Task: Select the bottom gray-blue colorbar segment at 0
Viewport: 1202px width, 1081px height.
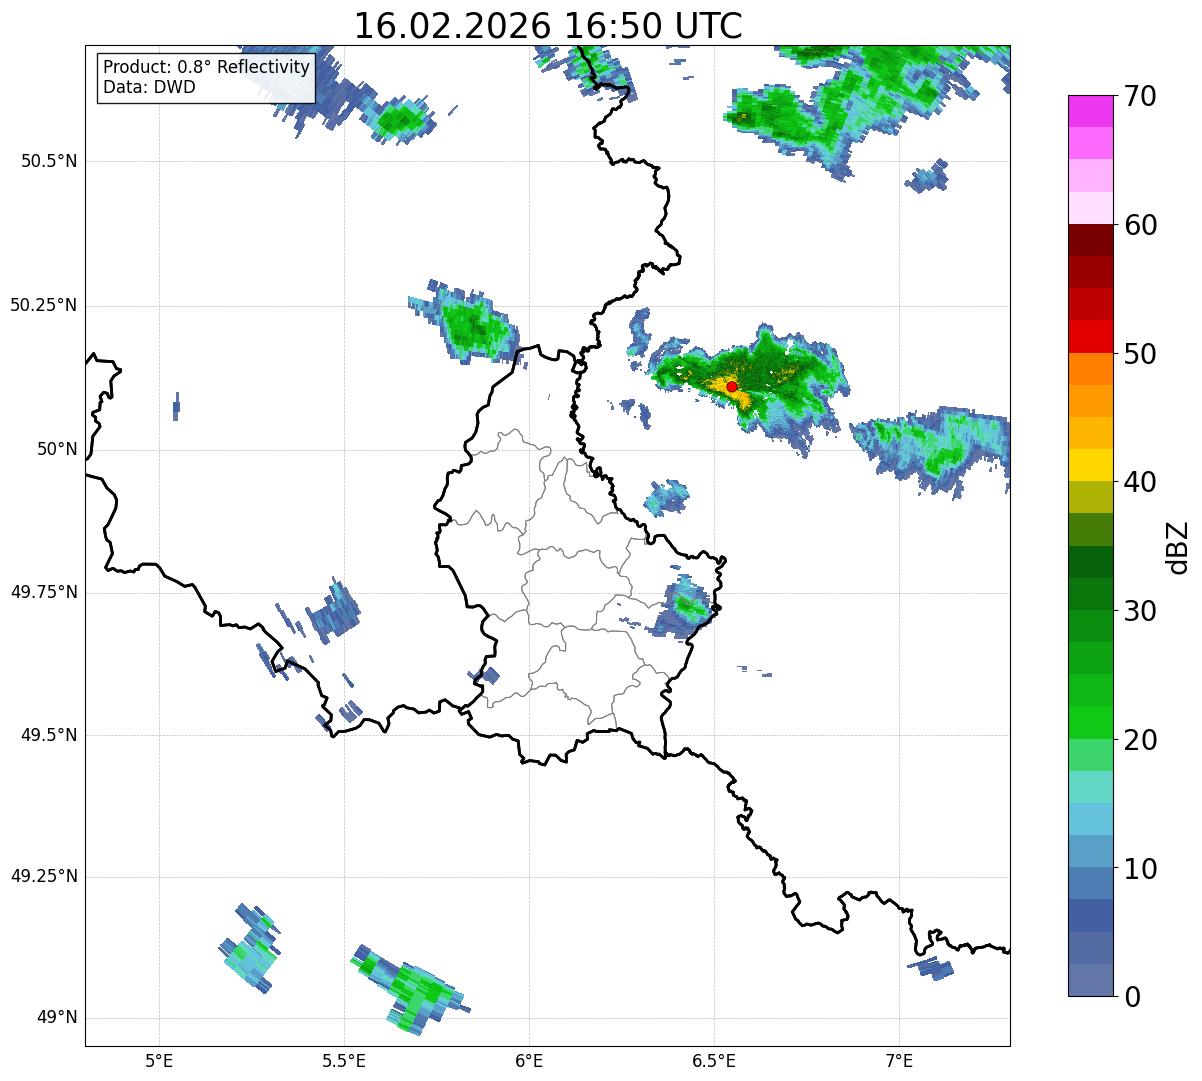Action: 1091,980
